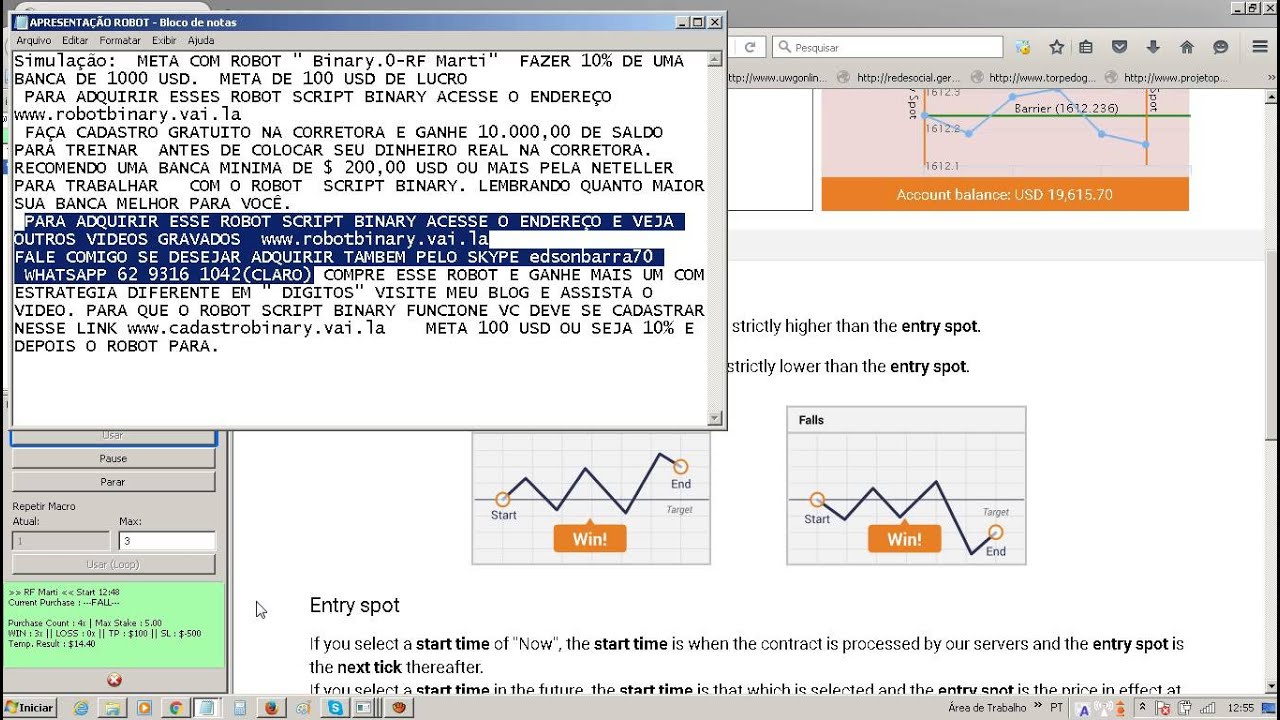
Task: Click the Notepad scrollbar up arrow
Action: pyautogui.click(x=714, y=59)
